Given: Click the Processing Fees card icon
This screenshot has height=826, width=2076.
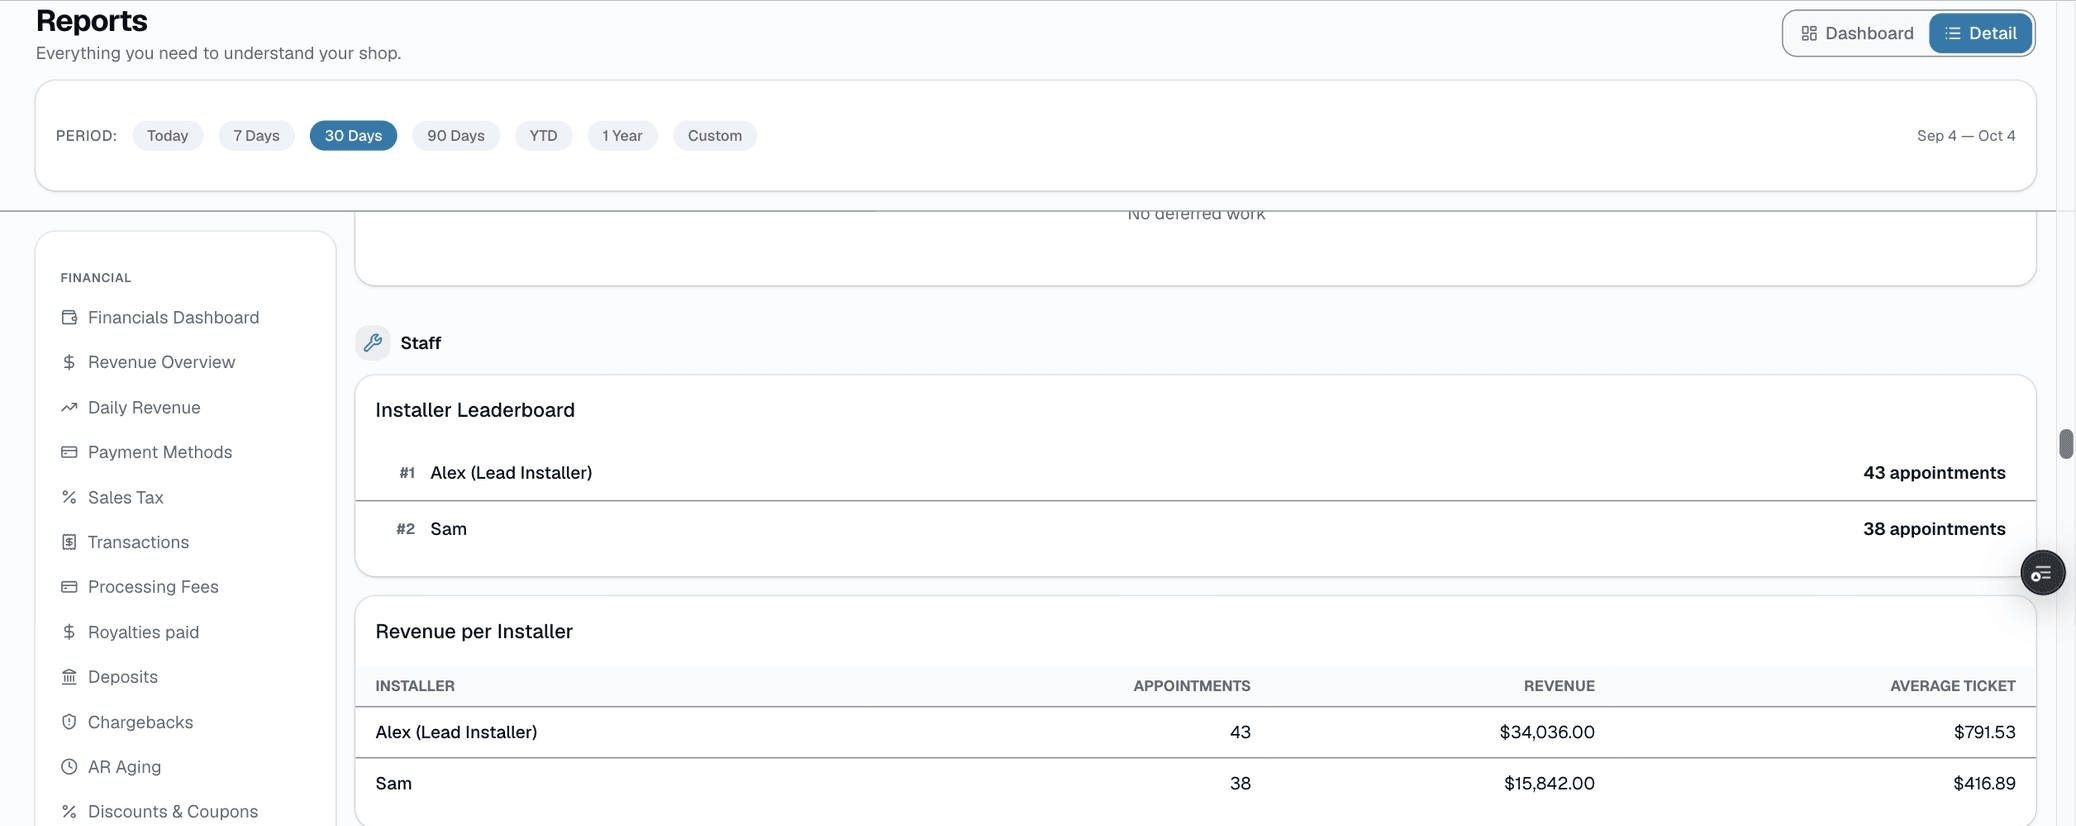Looking at the screenshot, I should coord(69,587).
